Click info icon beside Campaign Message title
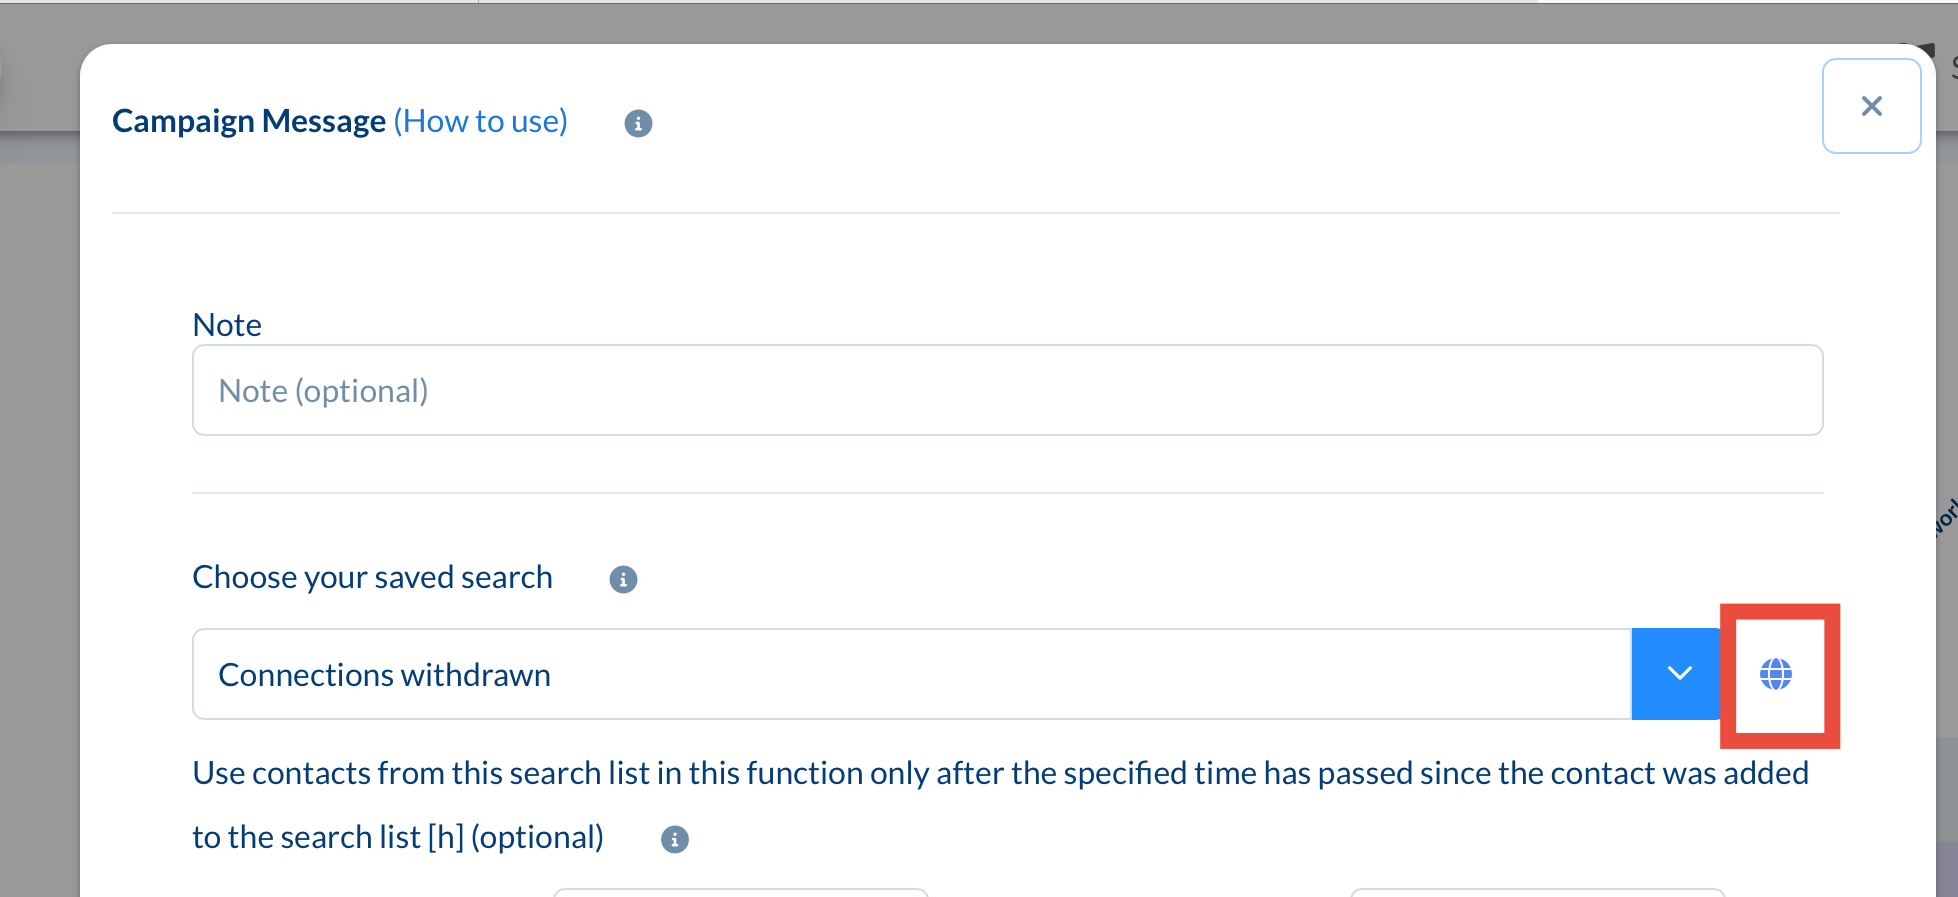The image size is (1958, 897). click(x=638, y=123)
